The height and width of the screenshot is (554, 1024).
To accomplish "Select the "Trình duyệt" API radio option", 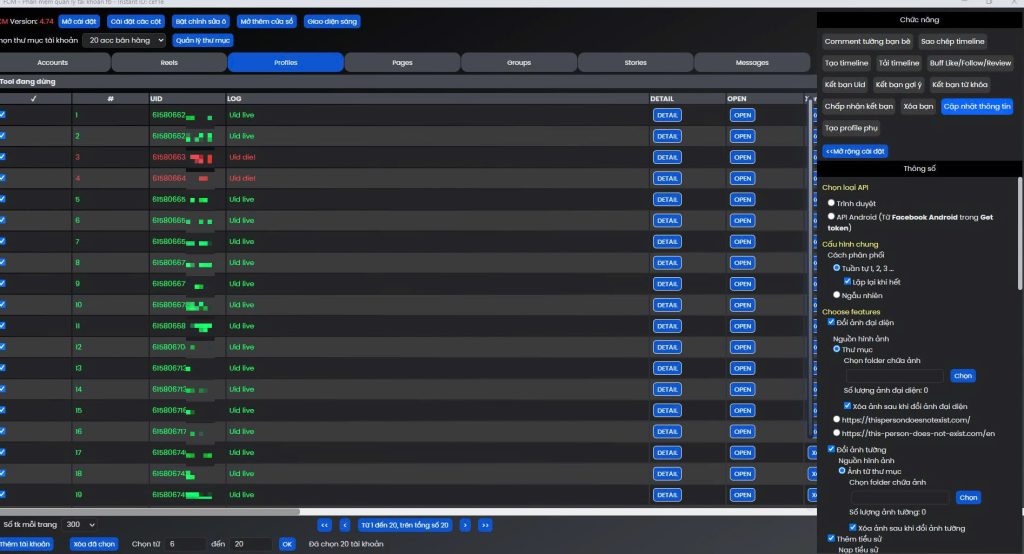I will pos(832,202).
